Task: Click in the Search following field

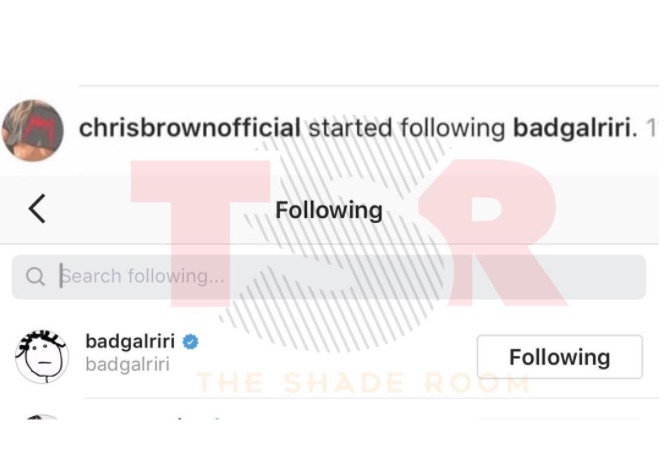Action: pos(329,277)
